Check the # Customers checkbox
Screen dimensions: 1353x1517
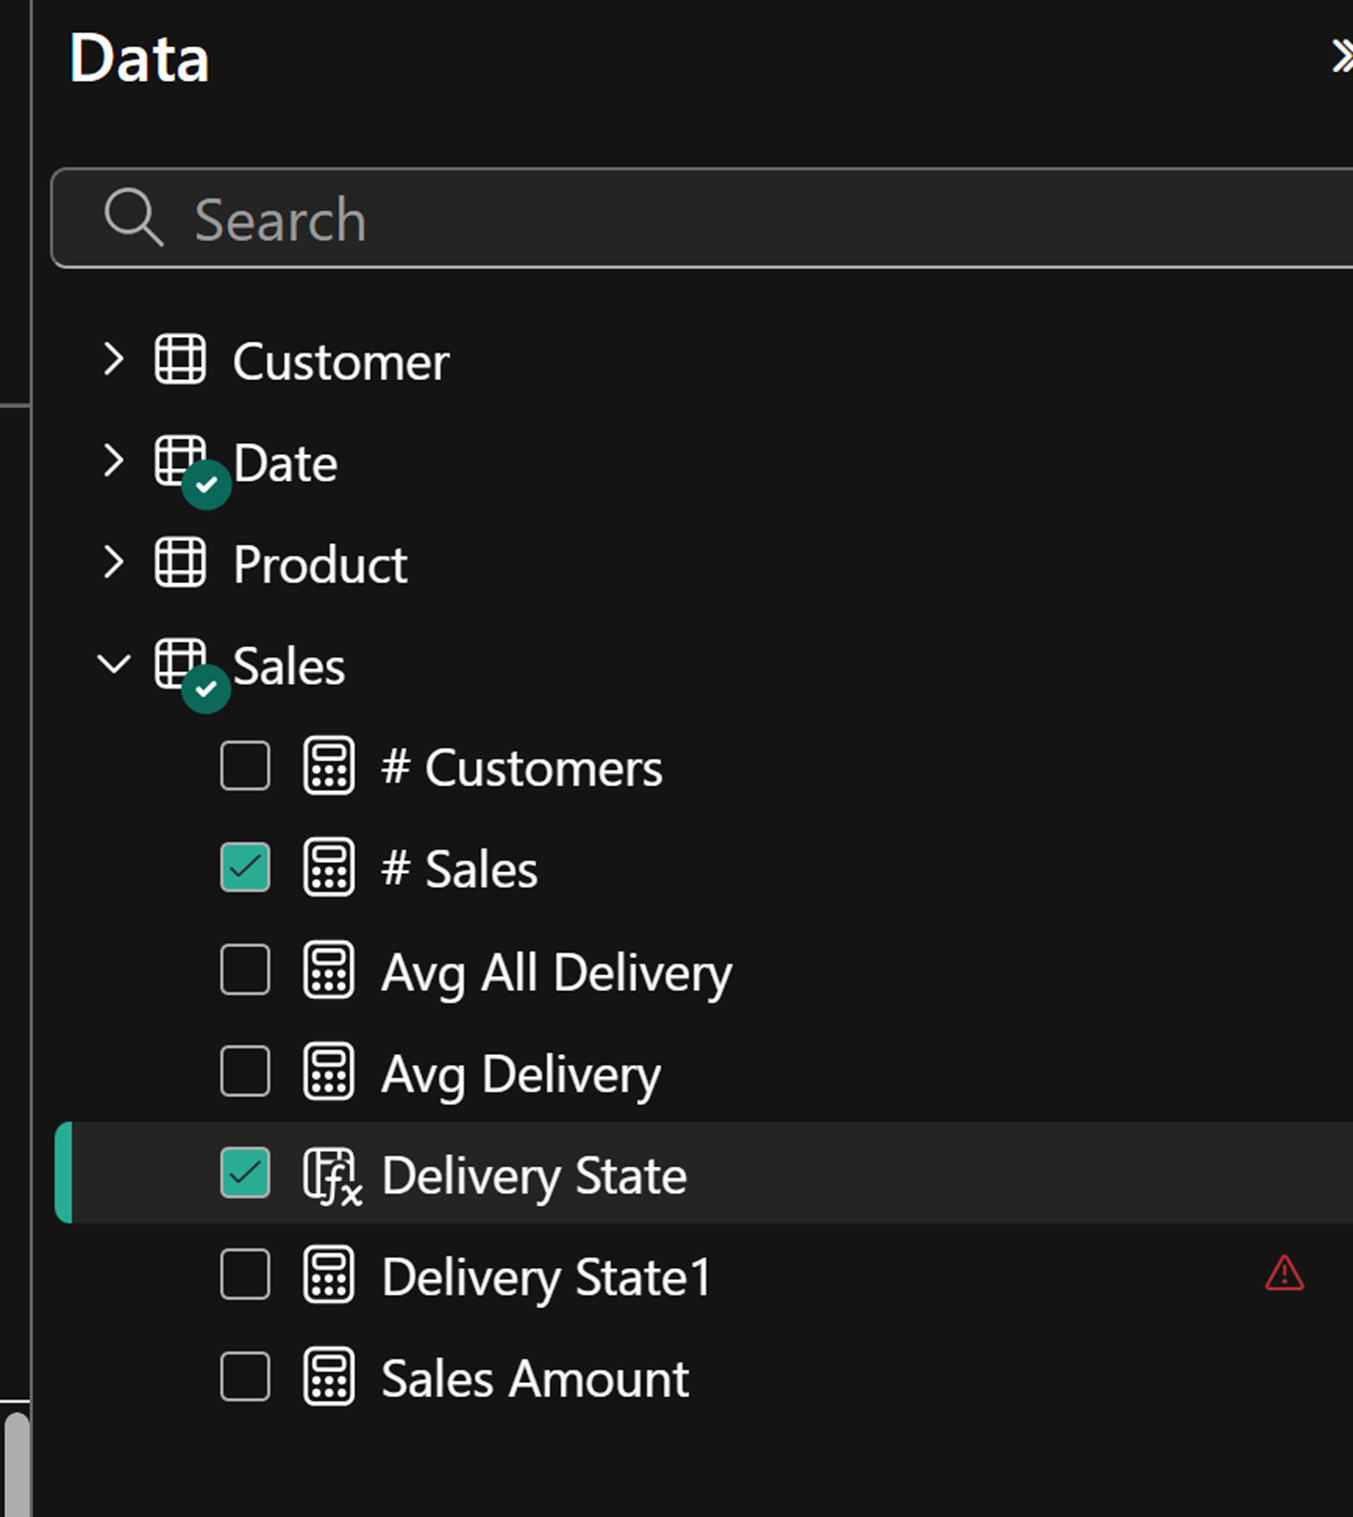pyautogui.click(x=245, y=766)
